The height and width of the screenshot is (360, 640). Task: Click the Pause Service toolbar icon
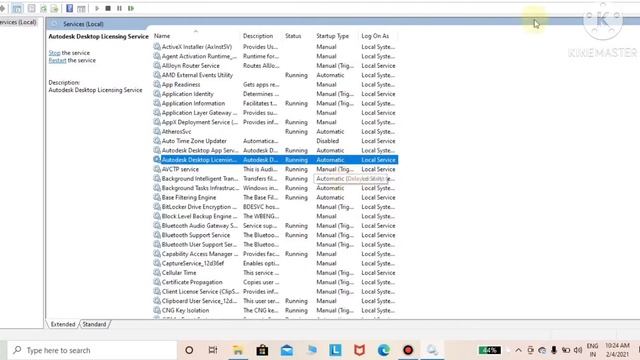tap(119, 8)
